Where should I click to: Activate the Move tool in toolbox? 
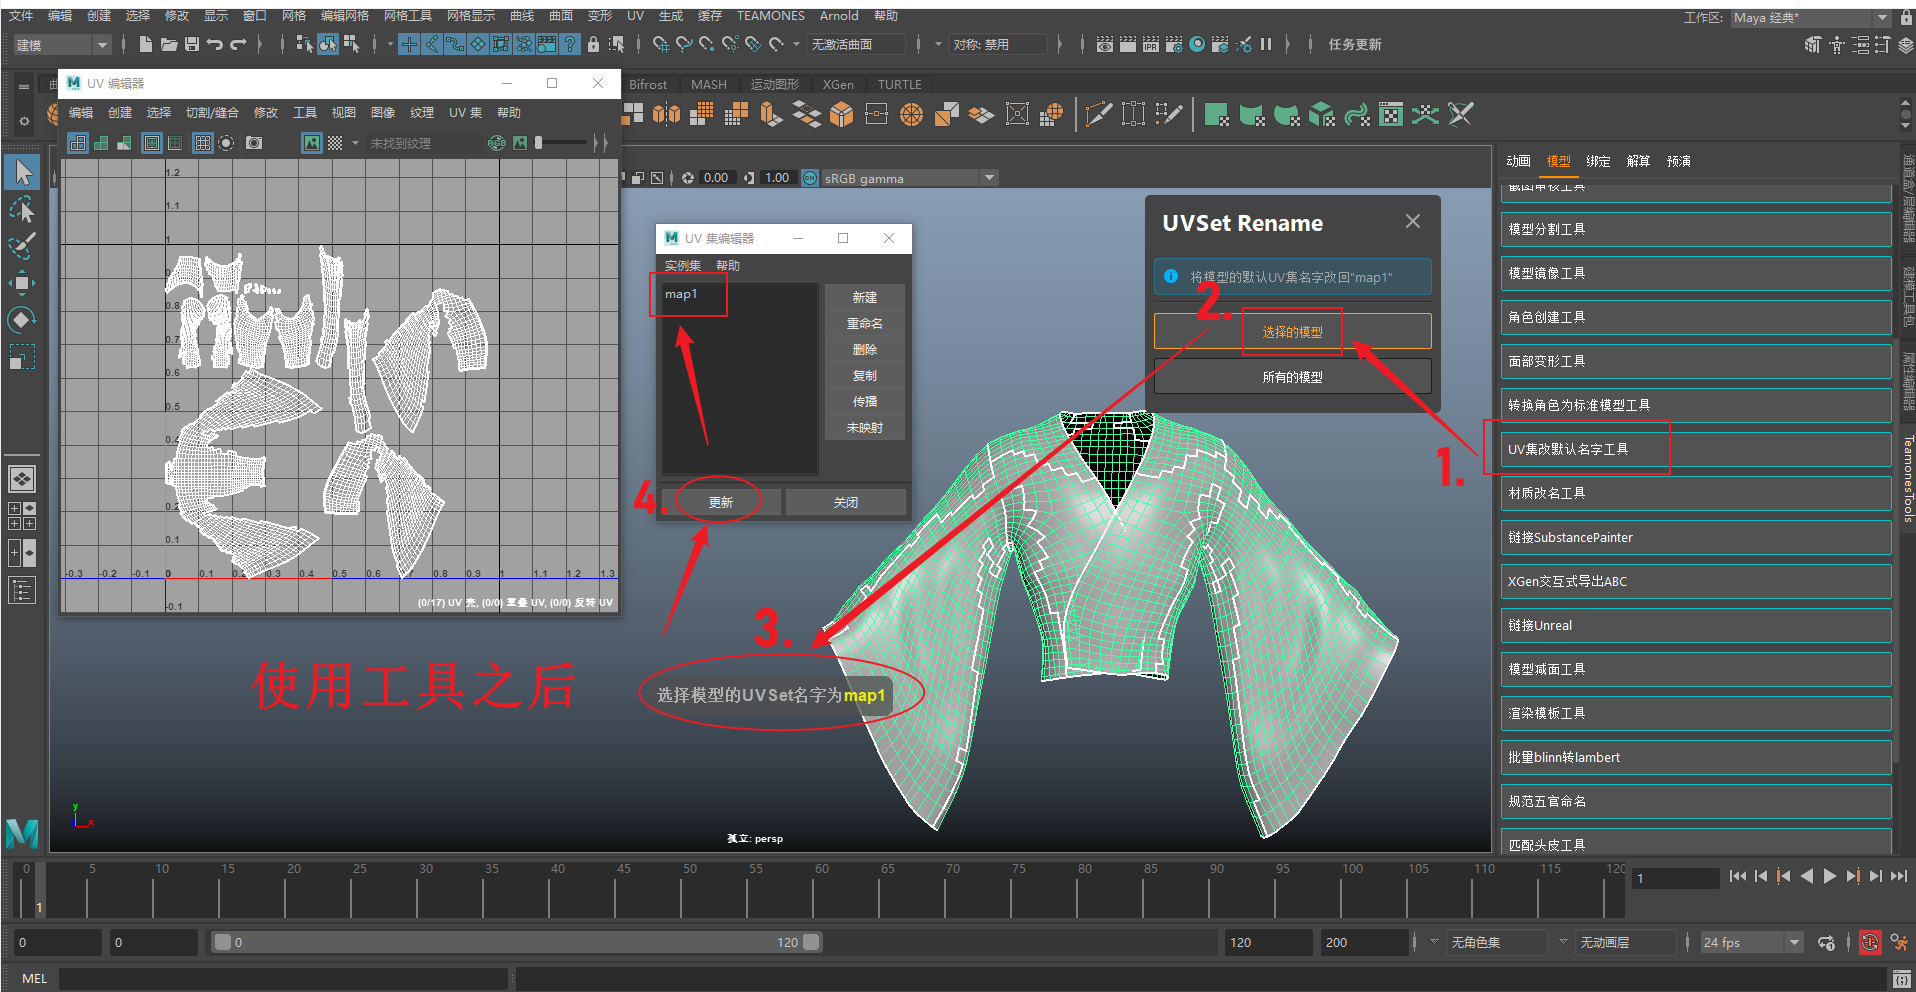22,283
